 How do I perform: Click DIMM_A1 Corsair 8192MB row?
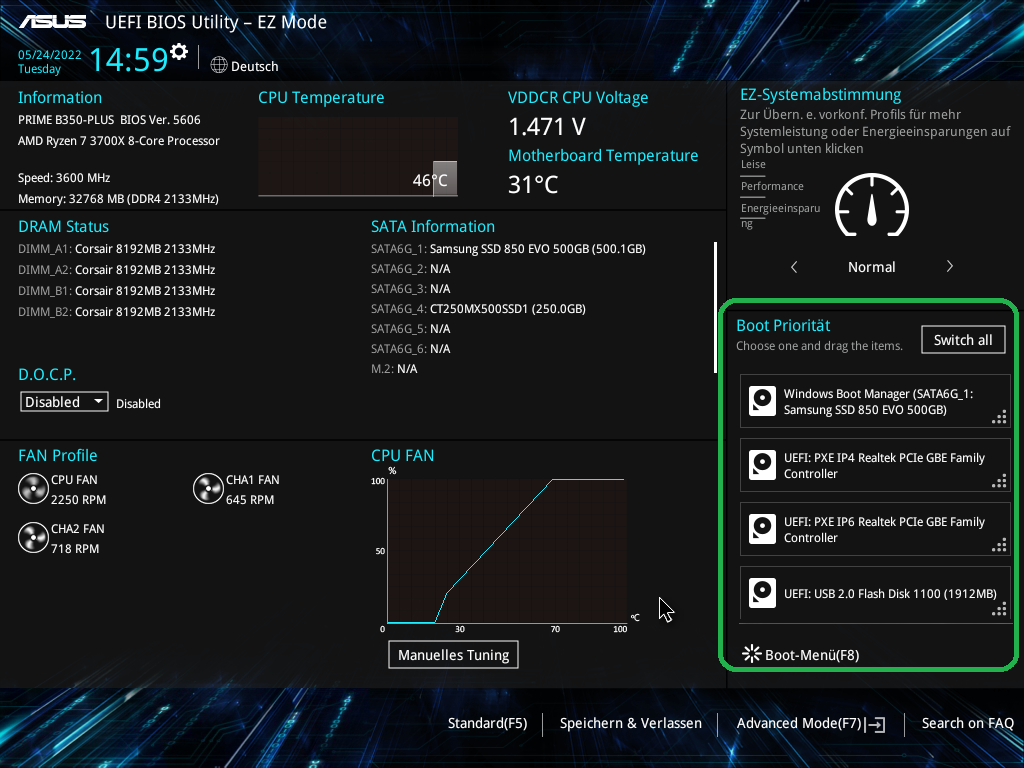point(117,249)
